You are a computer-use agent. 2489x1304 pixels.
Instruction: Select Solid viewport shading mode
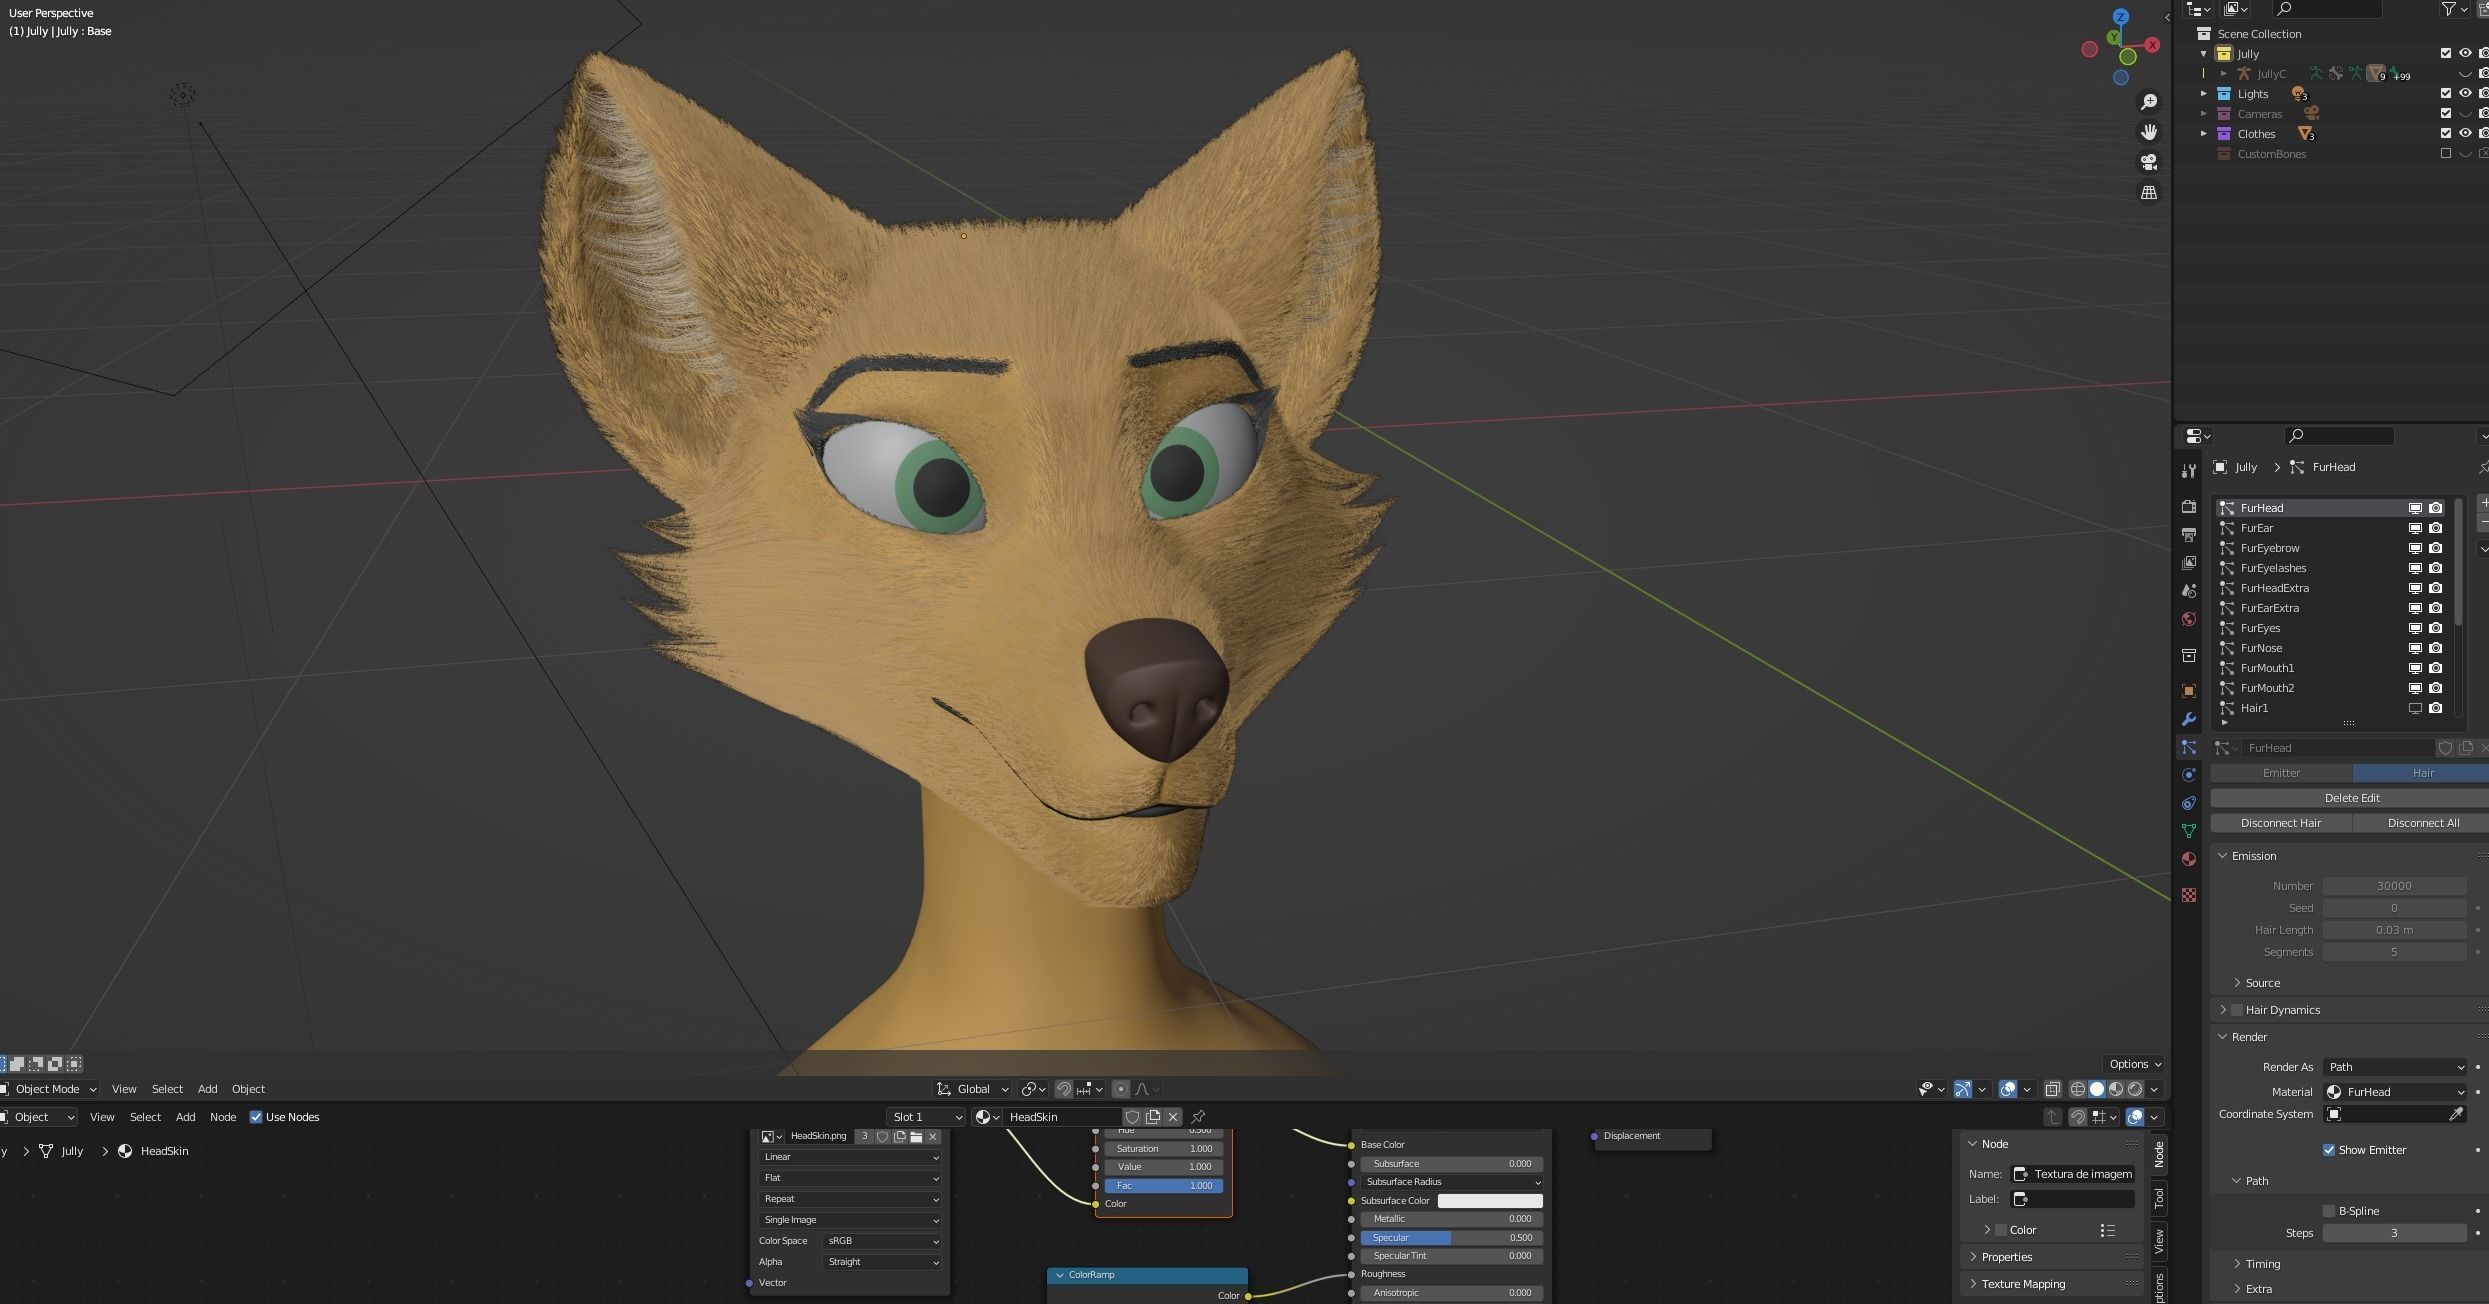click(2097, 1089)
